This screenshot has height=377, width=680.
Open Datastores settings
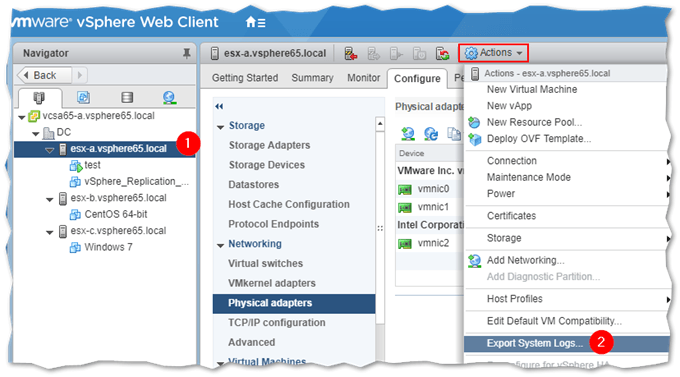[254, 185]
